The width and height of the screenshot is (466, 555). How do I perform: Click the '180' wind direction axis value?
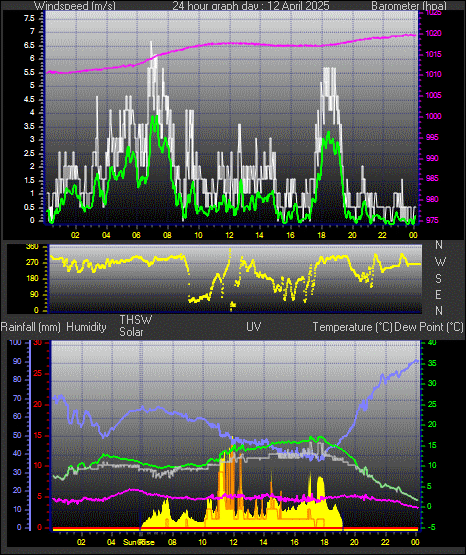(33, 279)
